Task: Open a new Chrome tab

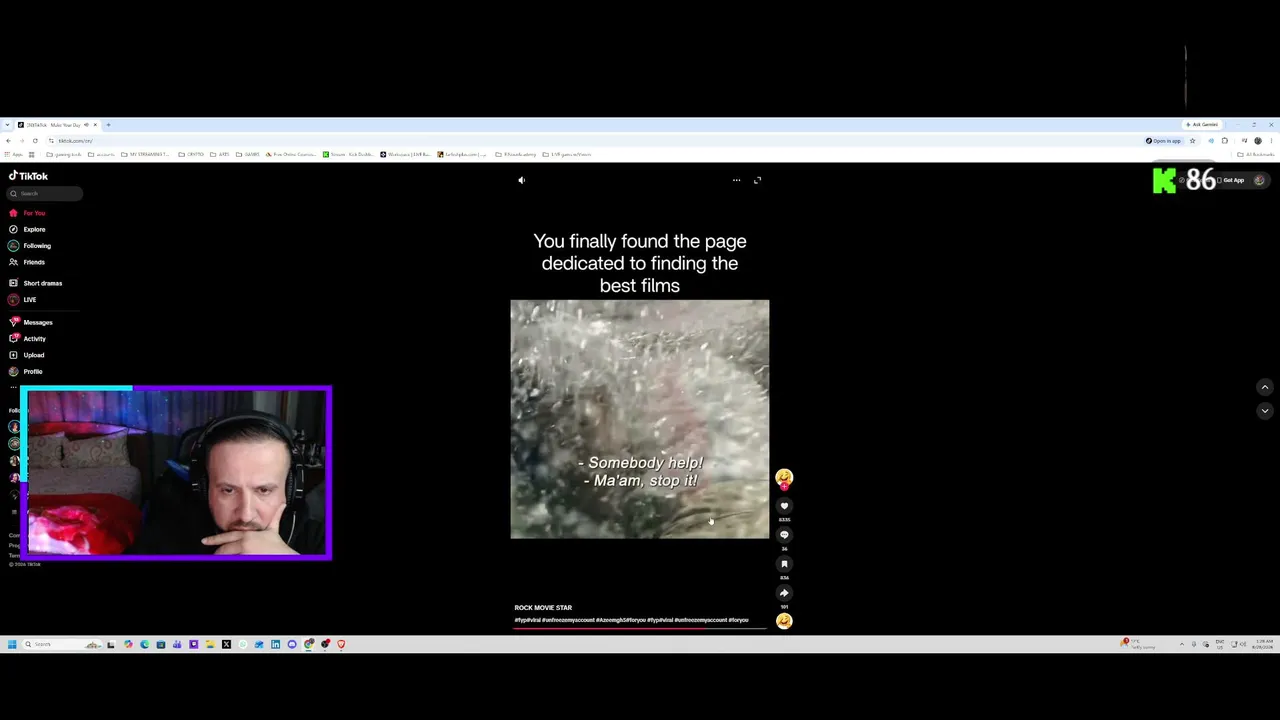Action: pyautogui.click(x=109, y=125)
